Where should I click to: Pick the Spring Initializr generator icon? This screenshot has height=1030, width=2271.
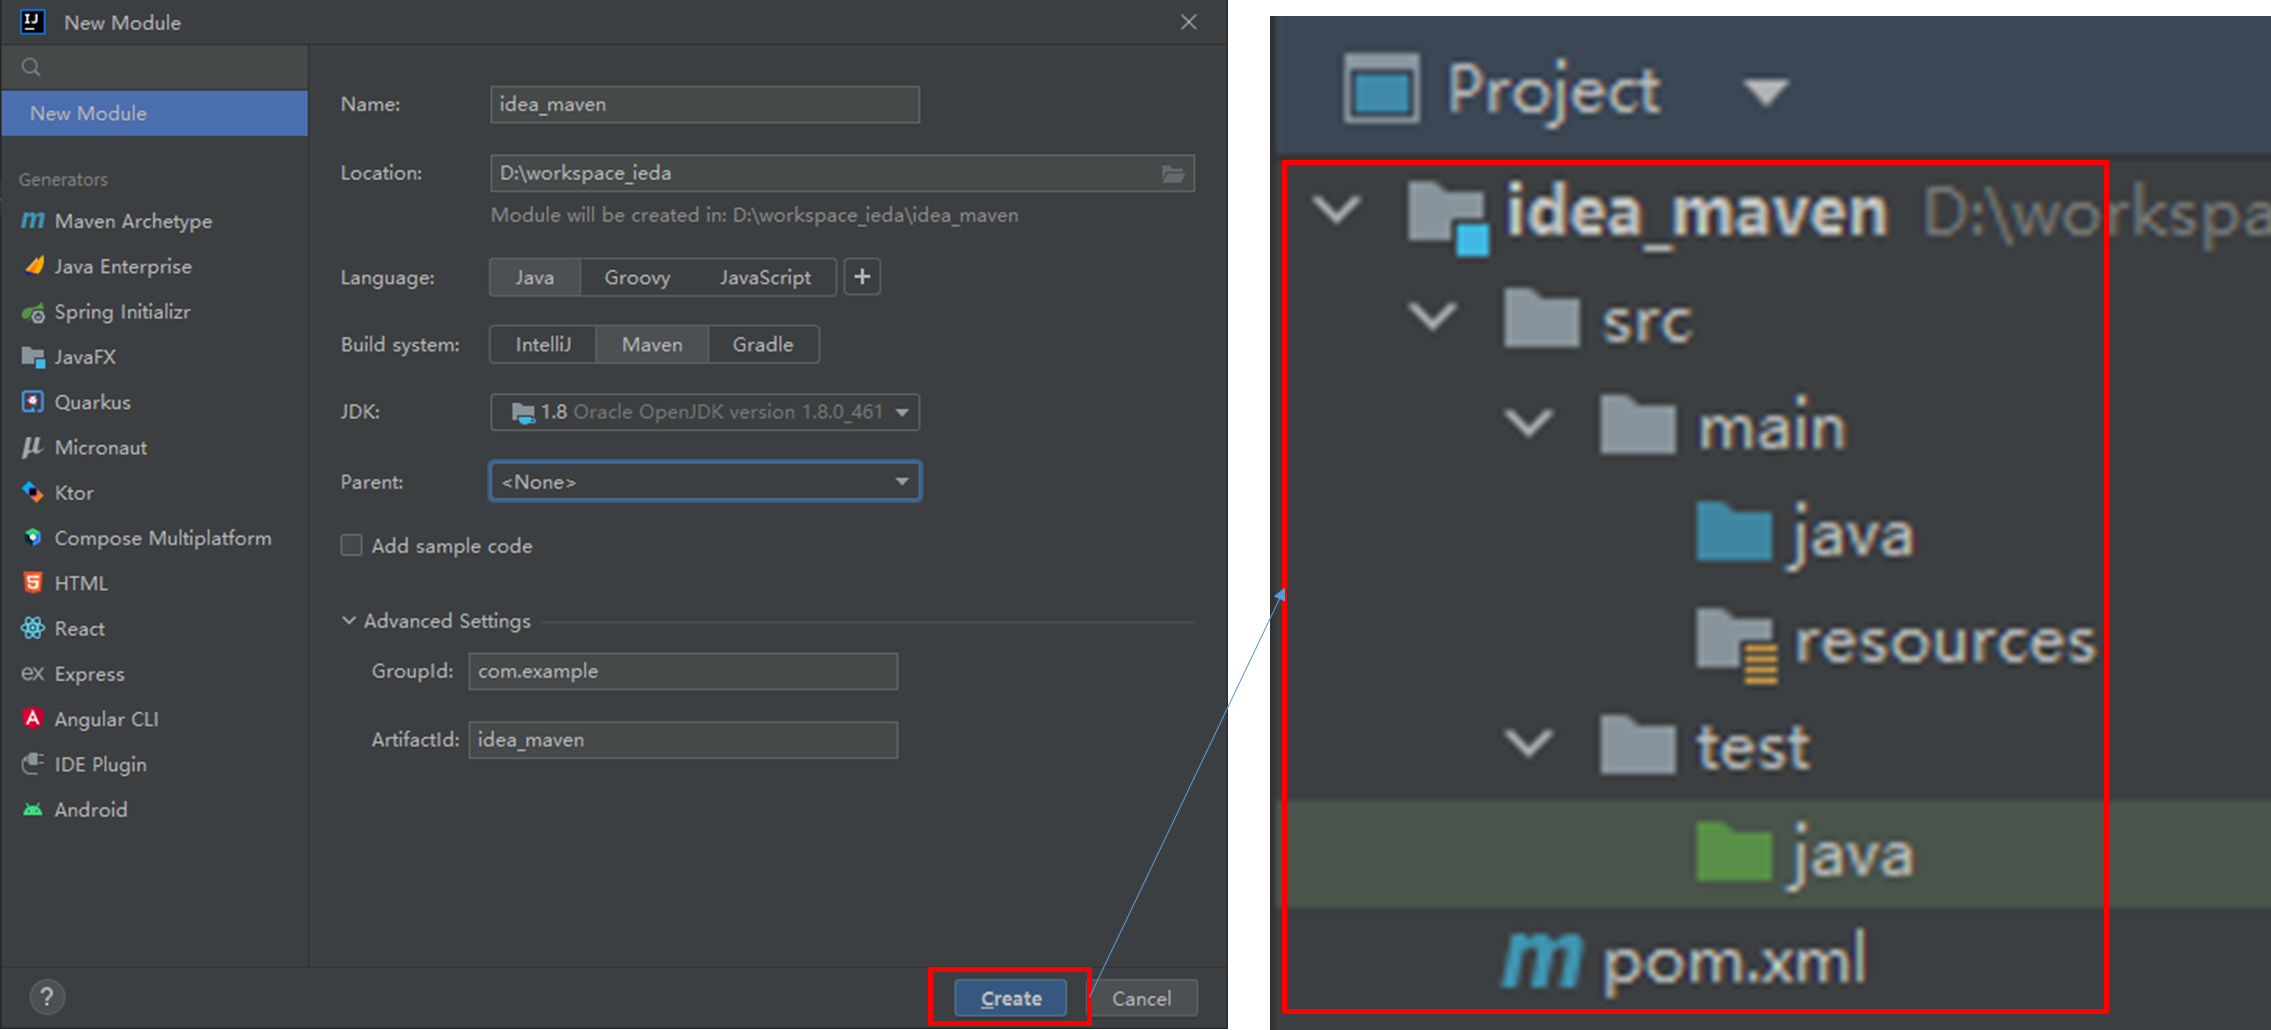tap(33, 312)
